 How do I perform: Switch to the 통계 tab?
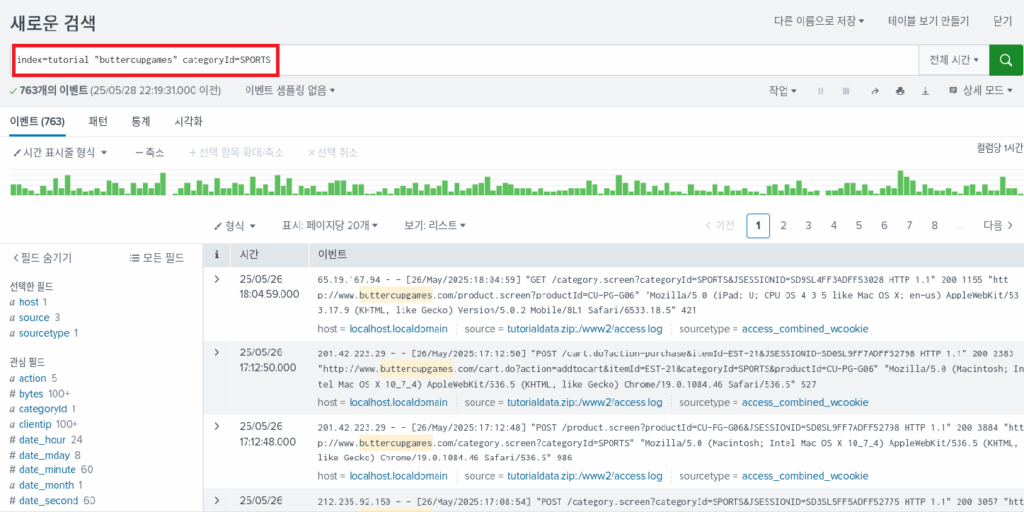pyautogui.click(x=140, y=121)
